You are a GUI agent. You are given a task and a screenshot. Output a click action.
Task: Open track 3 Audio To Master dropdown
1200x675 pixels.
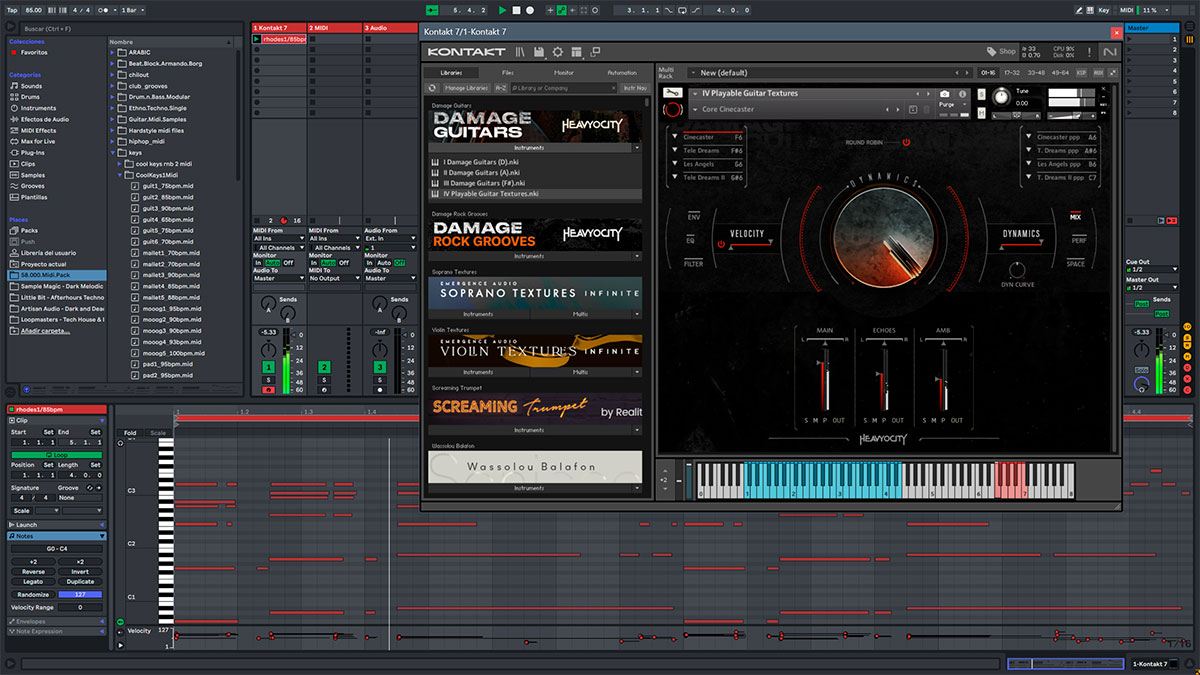tap(390, 278)
